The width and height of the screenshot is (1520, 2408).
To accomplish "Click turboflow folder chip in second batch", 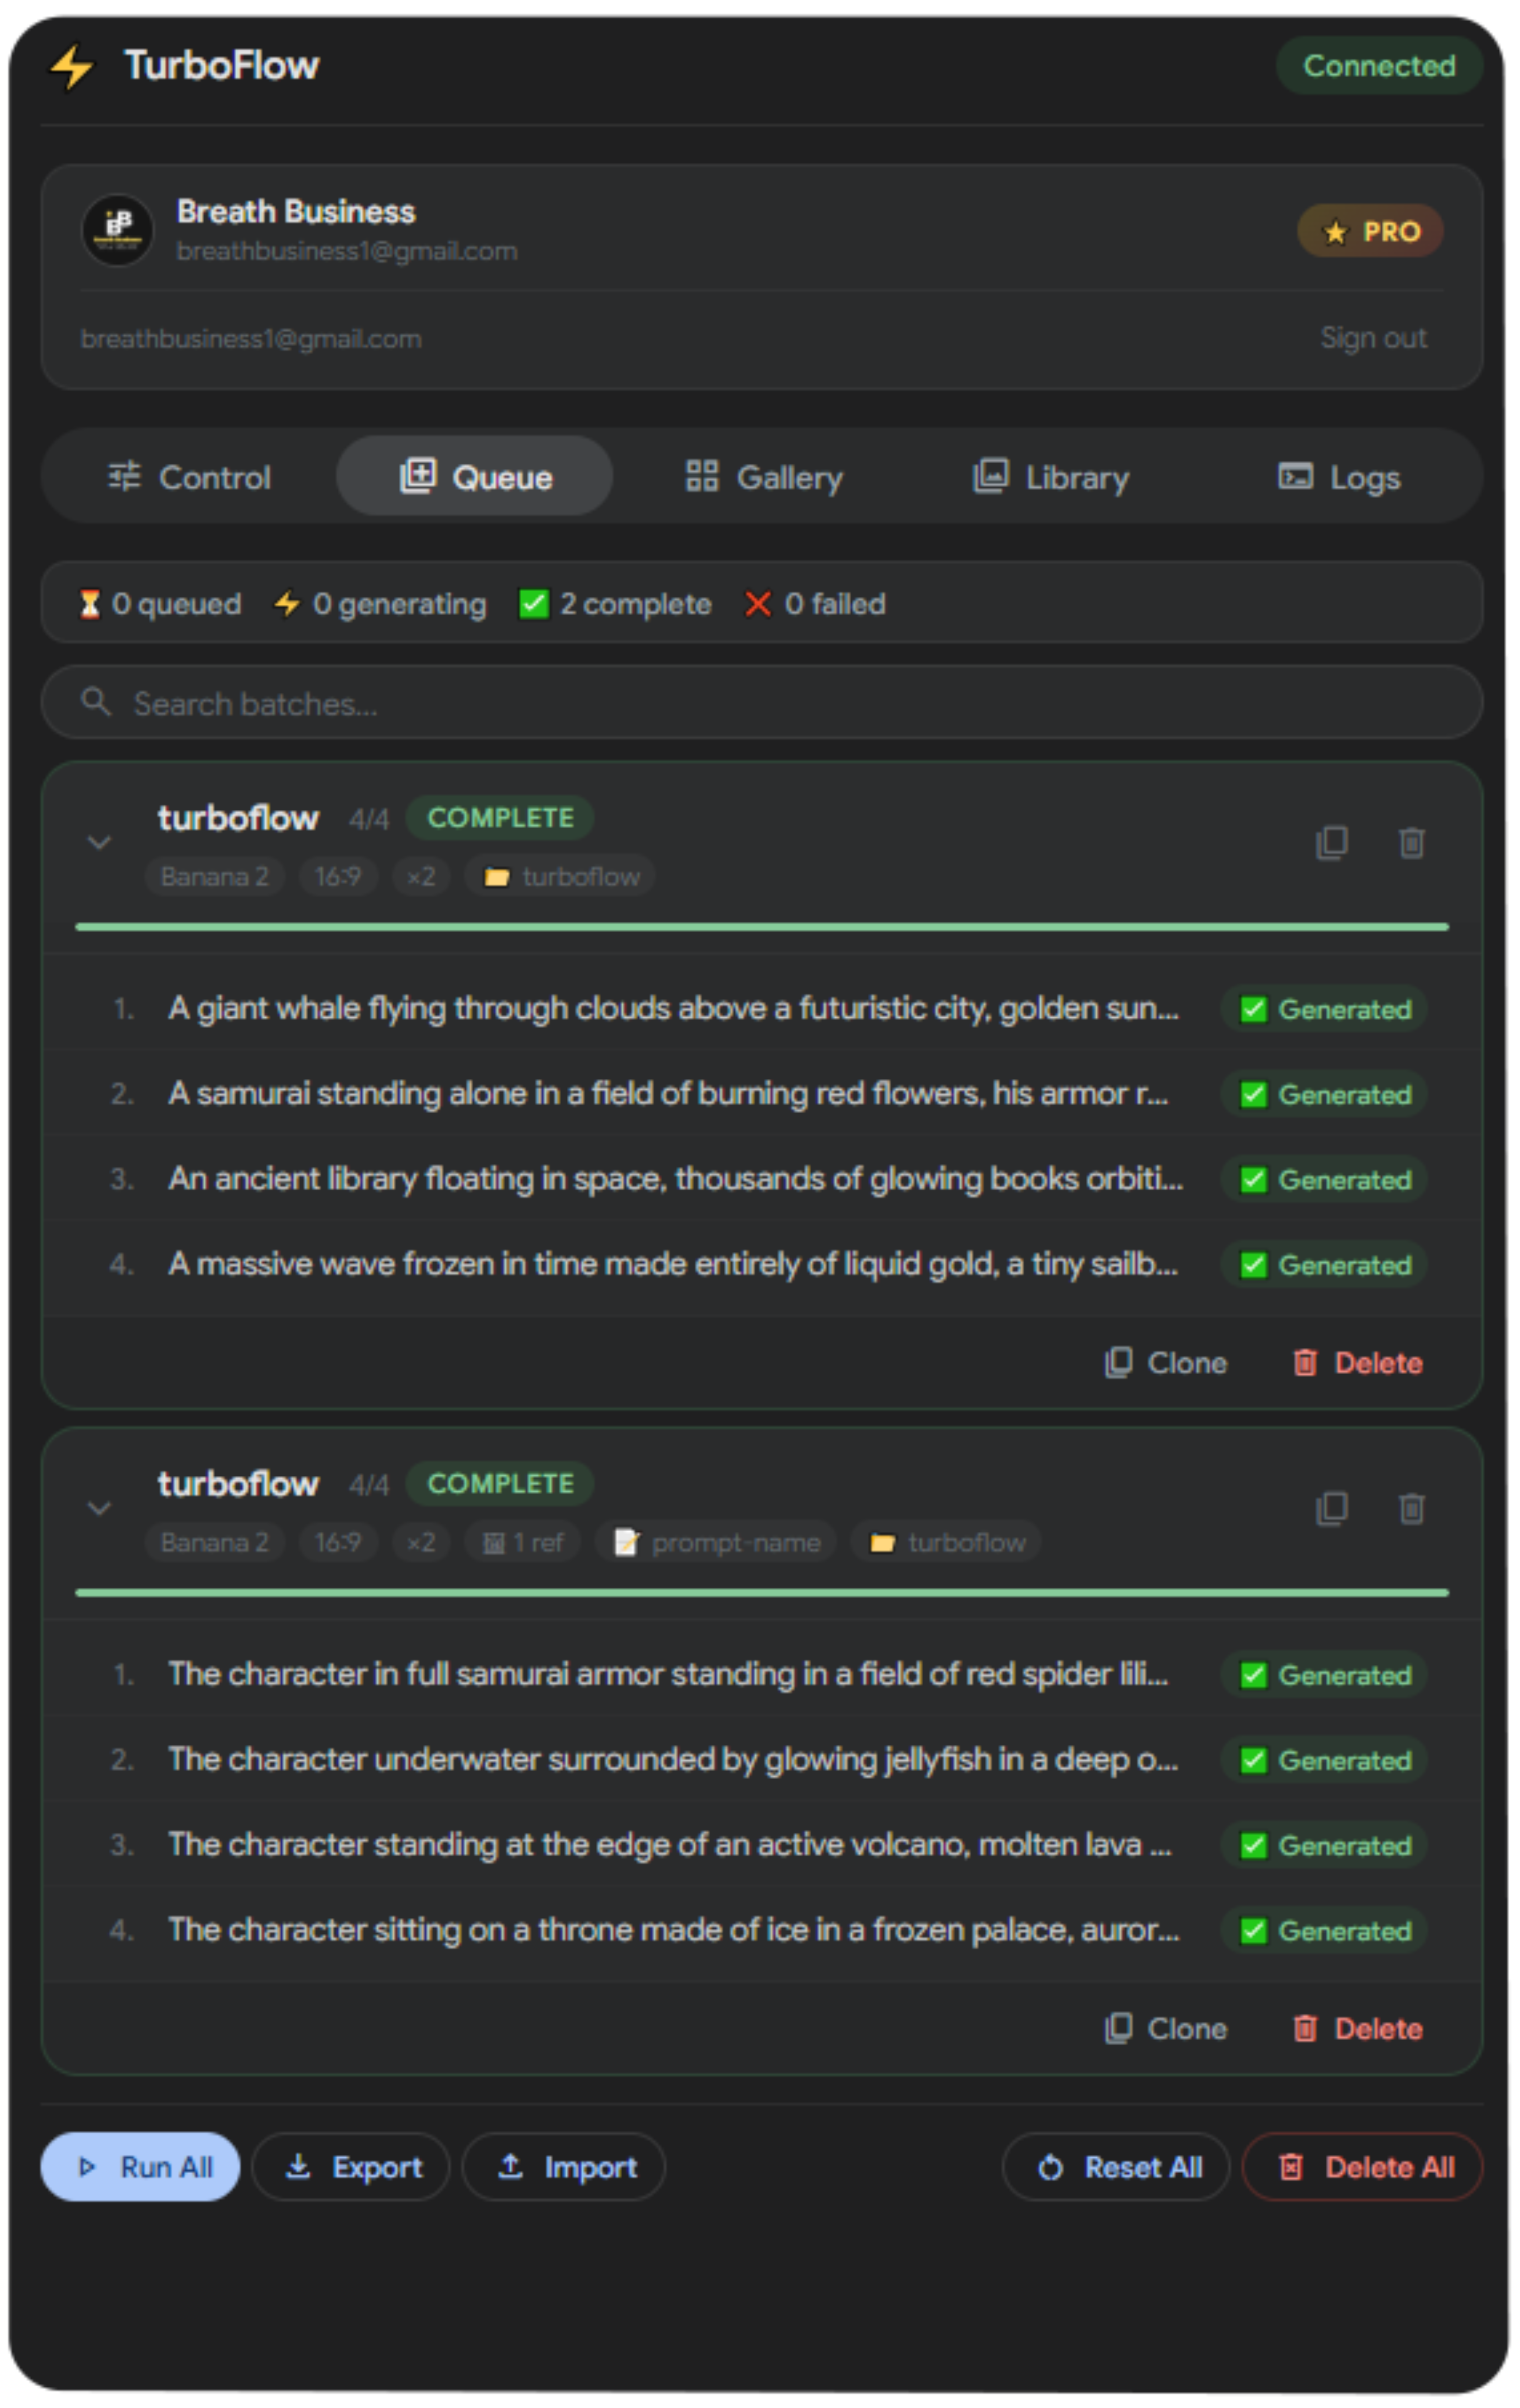I will click(946, 1543).
